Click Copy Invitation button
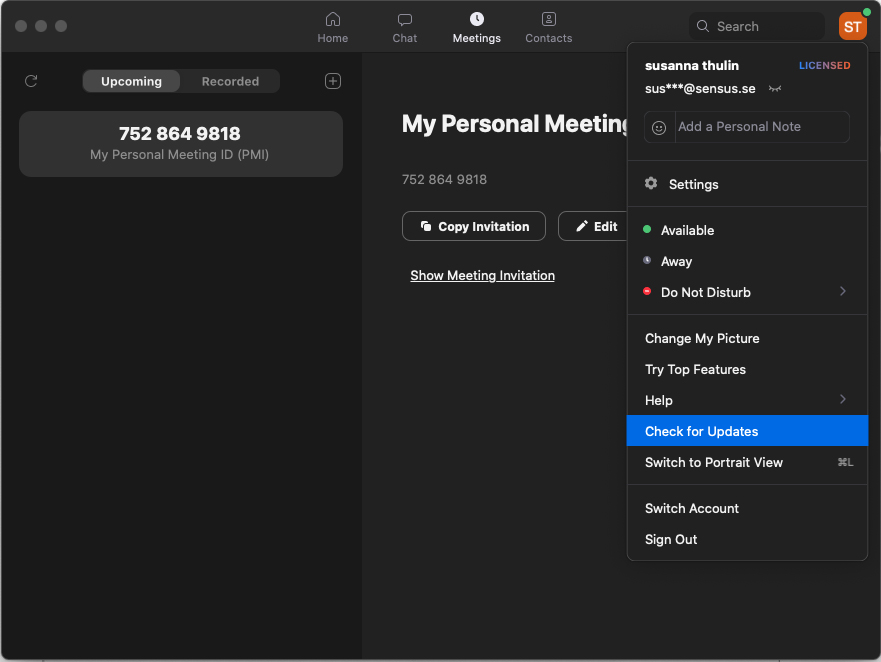 click(x=474, y=226)
